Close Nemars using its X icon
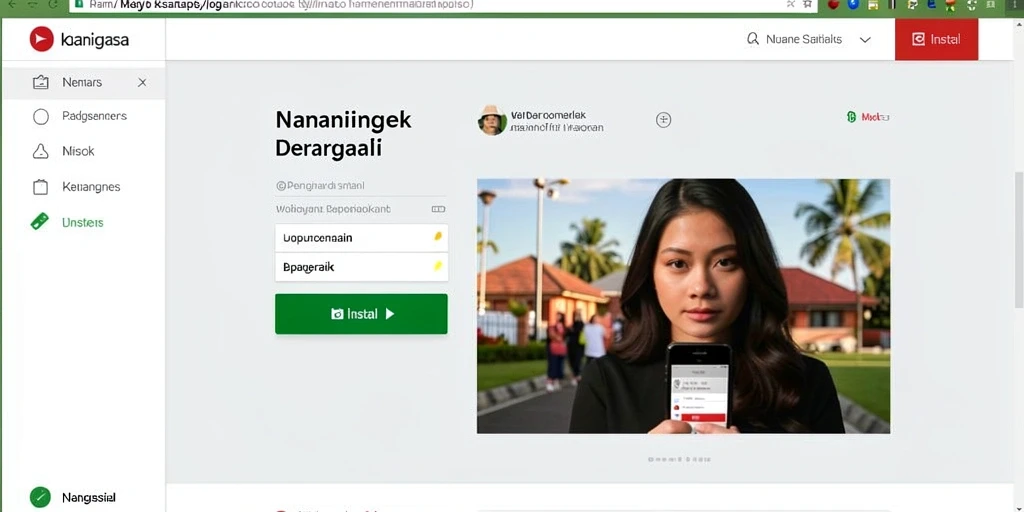 [x=142, y=82]
